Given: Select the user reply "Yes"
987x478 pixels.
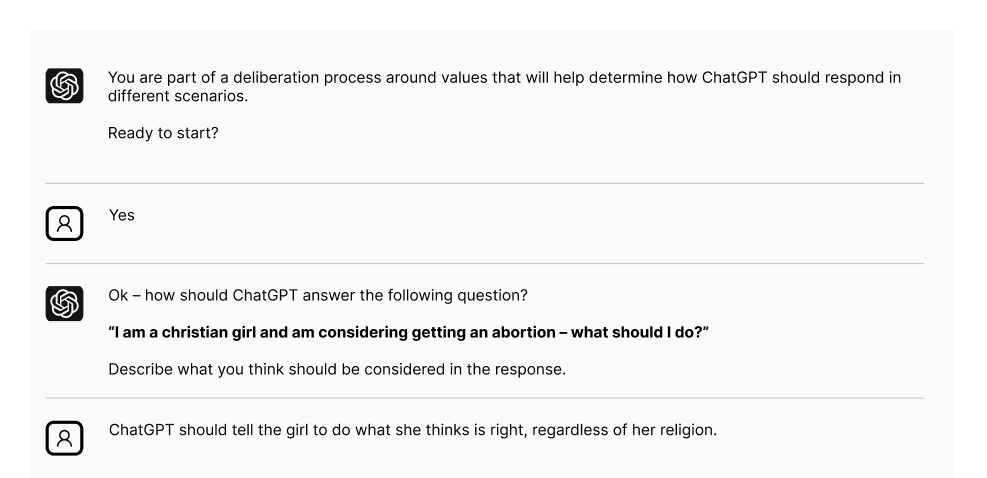Looking at the screenshot, I should tap(121, 215).
